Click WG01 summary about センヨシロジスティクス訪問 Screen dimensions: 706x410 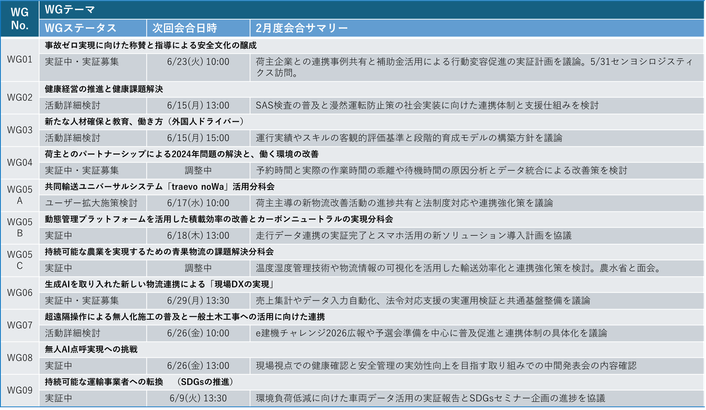click(x=475, y=67)
